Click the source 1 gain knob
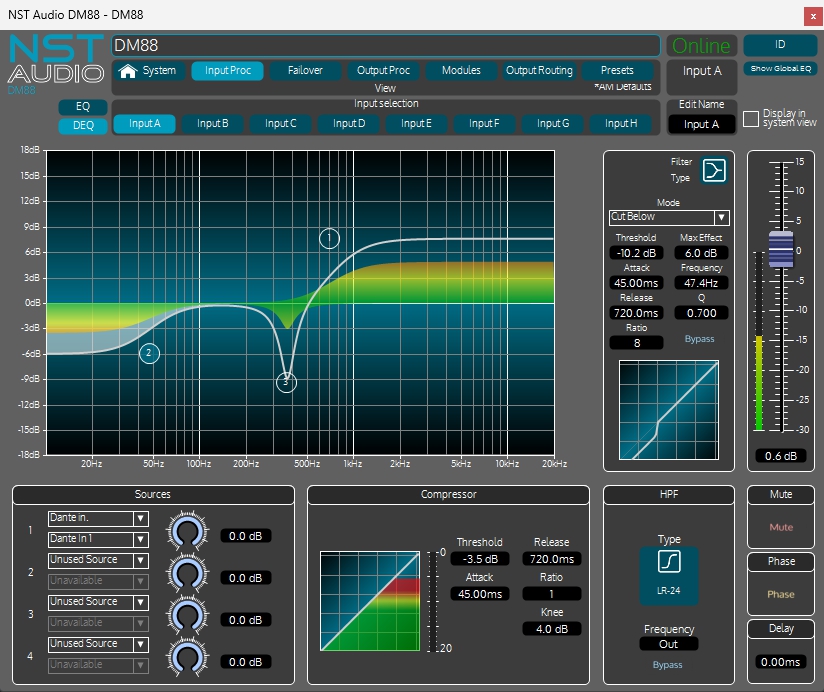 point(188,531)
